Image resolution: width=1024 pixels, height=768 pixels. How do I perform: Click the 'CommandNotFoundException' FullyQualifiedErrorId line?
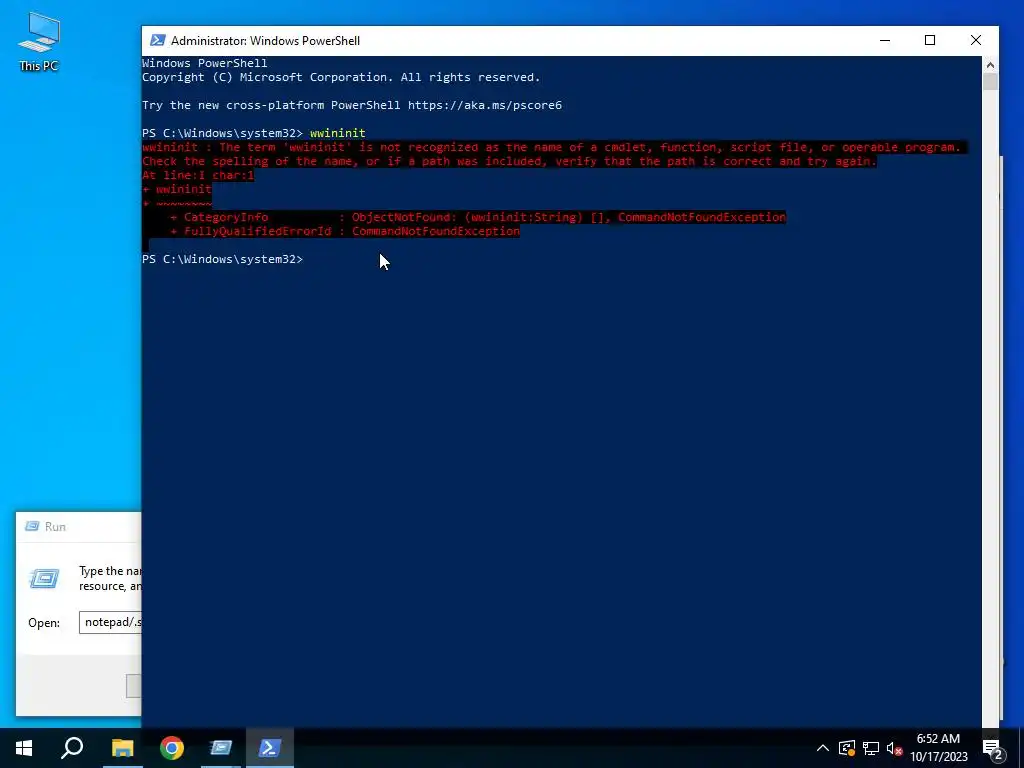click(x=345, y=231)
